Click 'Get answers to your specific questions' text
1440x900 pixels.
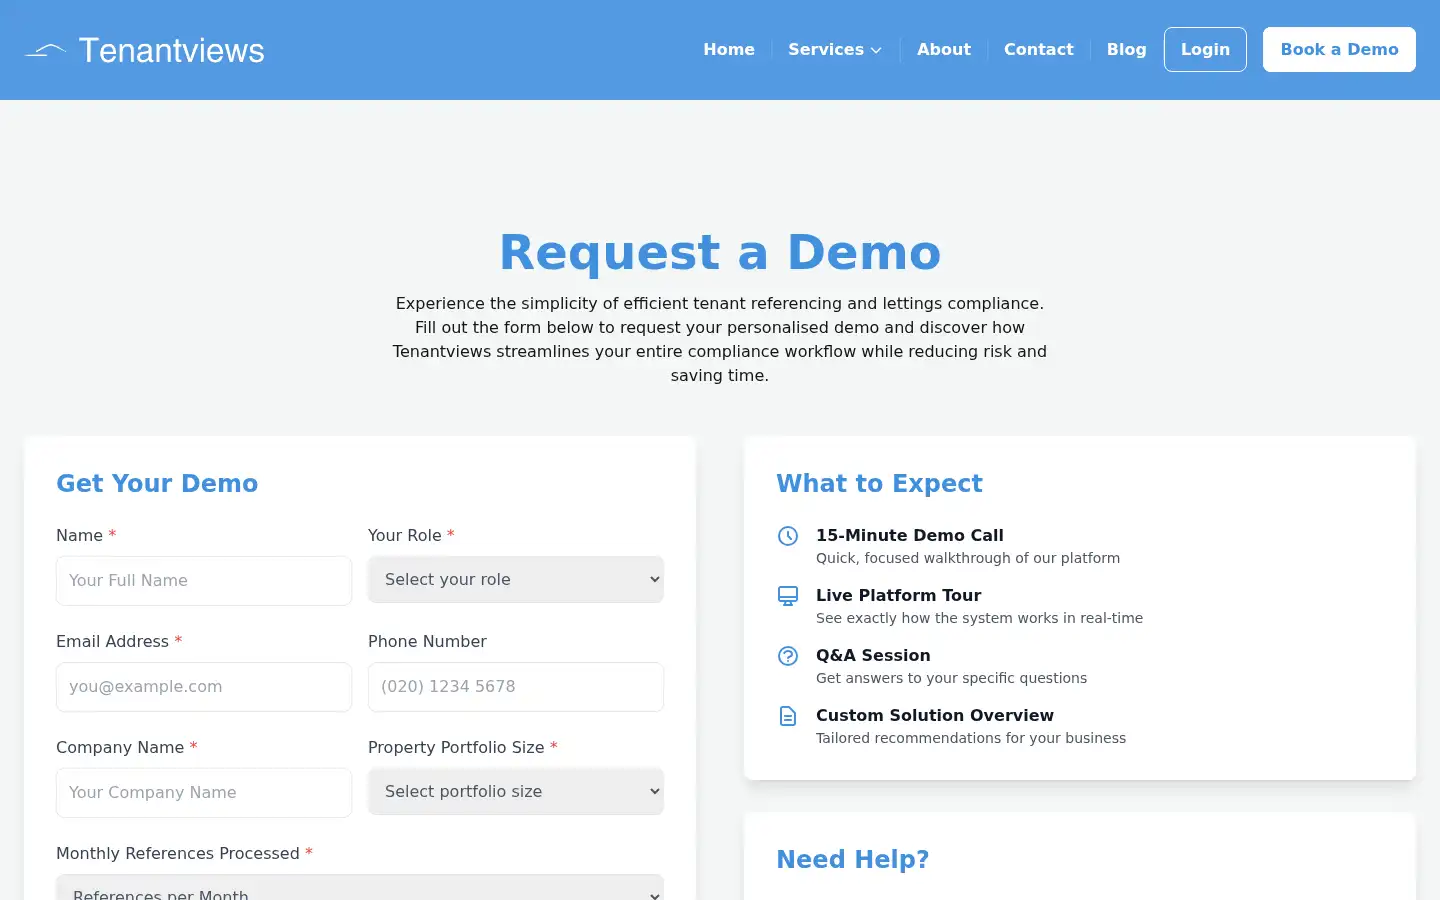point(951,679)
